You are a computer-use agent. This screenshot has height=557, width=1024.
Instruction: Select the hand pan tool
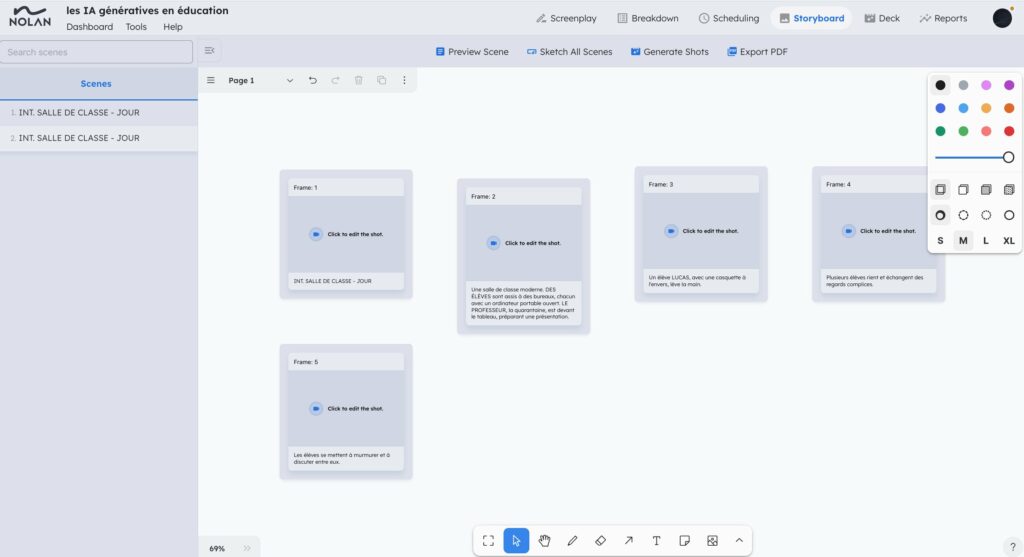pyautogui.click(x=544, y=540)
